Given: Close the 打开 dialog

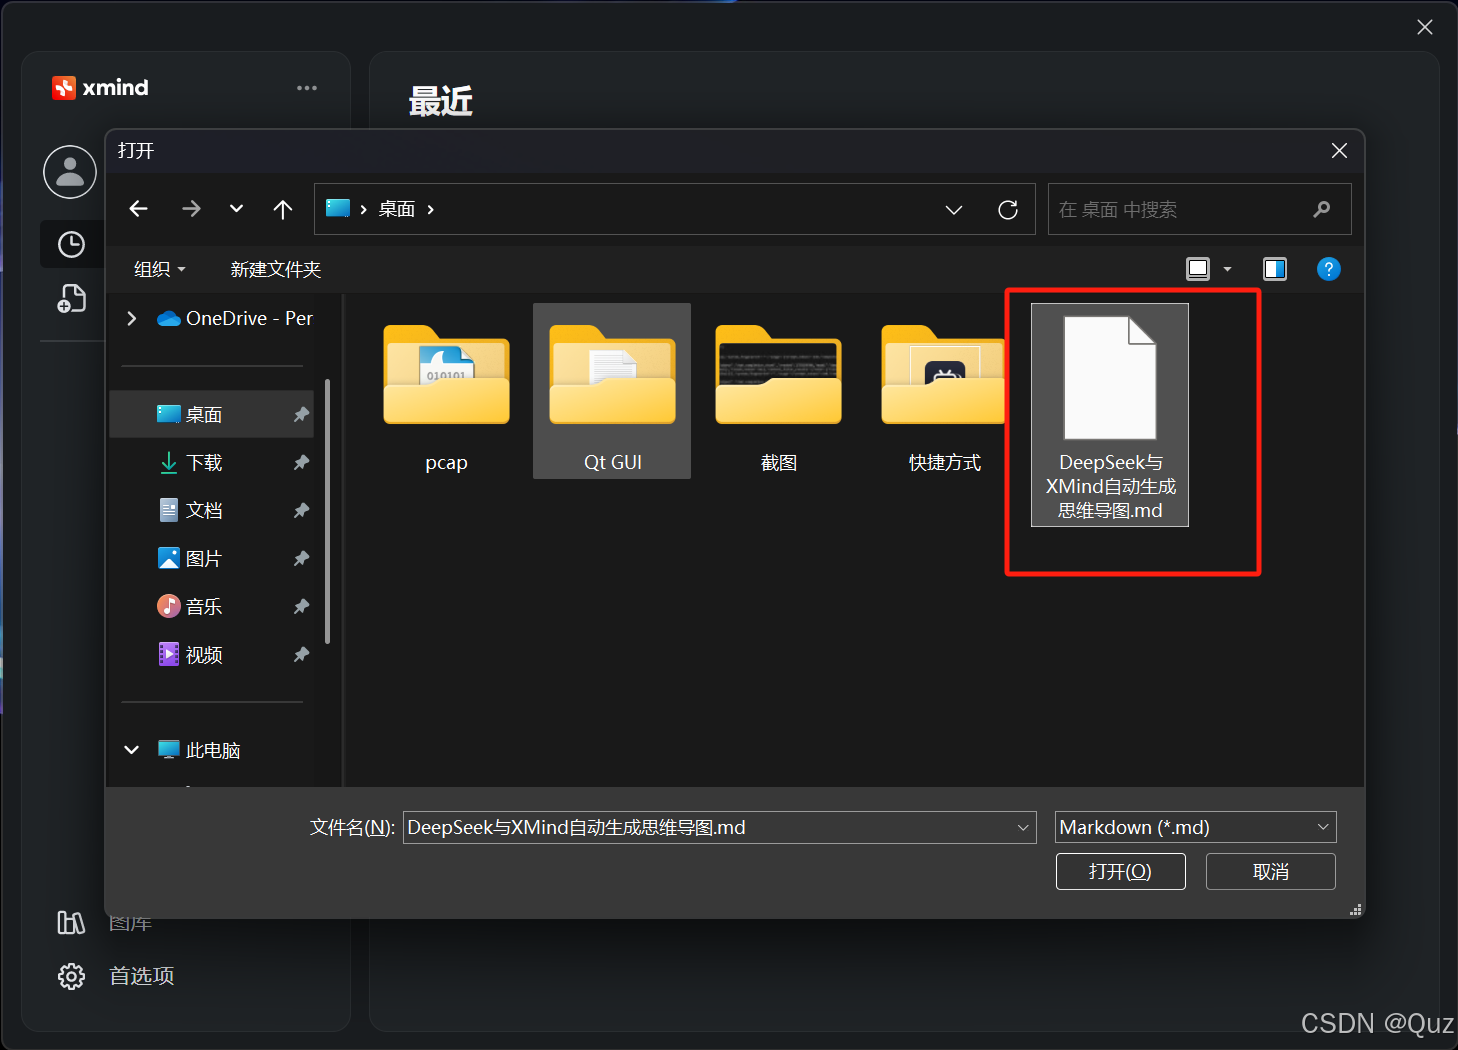Looking at the screenshot, I should (1339, 151).
